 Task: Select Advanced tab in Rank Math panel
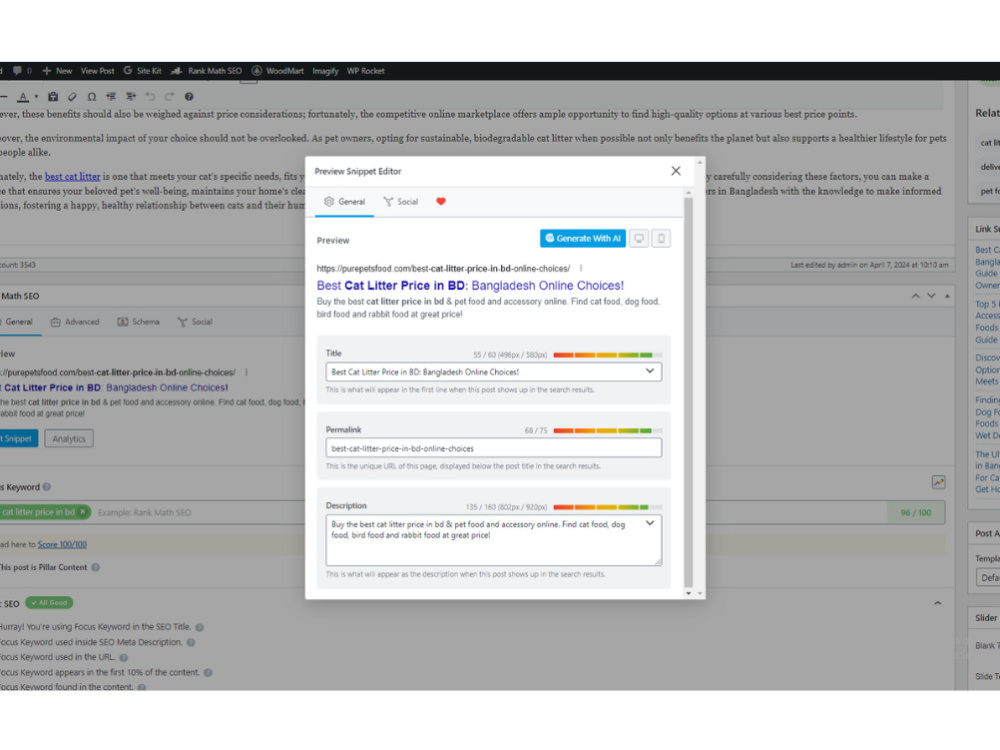(x=75, y=322)
